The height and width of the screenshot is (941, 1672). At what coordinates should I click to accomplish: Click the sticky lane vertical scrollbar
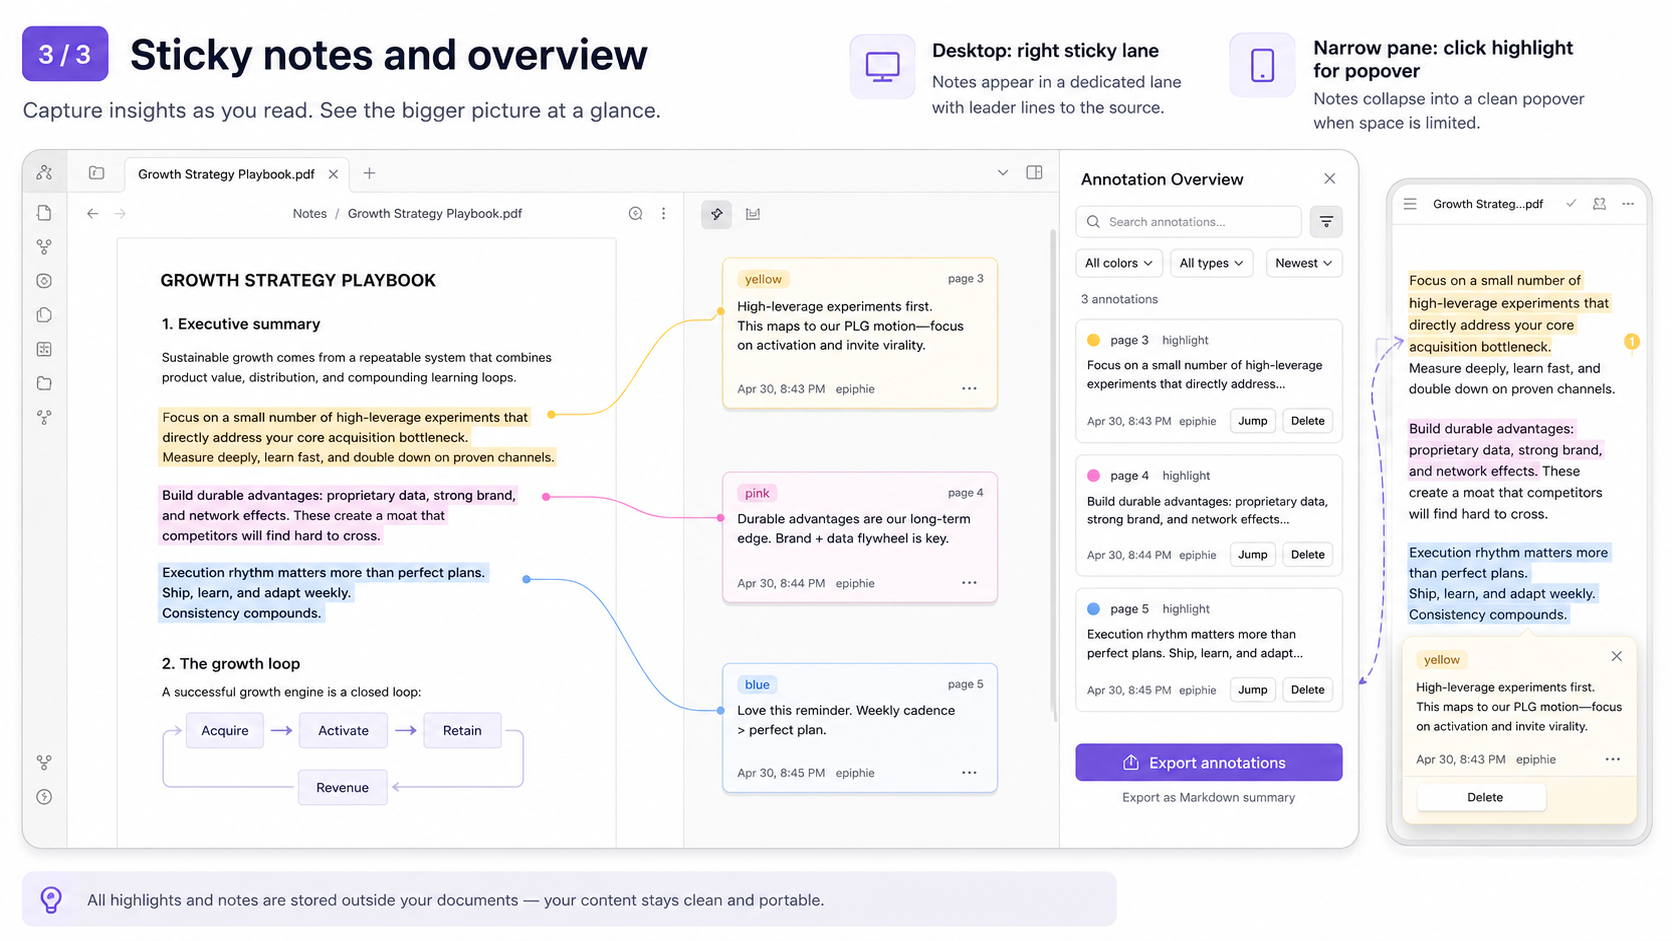click(x=1052, y=475)
